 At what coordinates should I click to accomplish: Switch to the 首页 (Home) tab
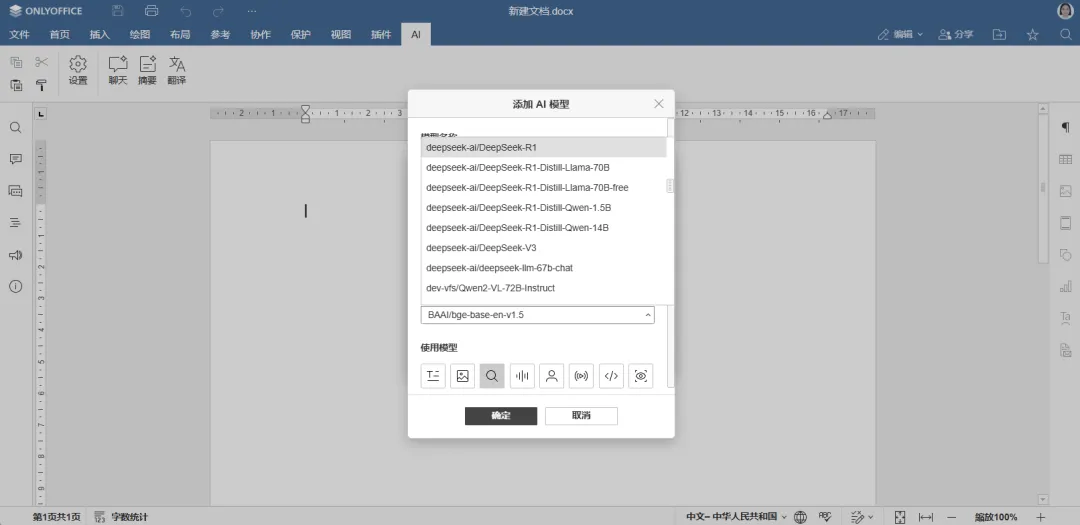59,34
